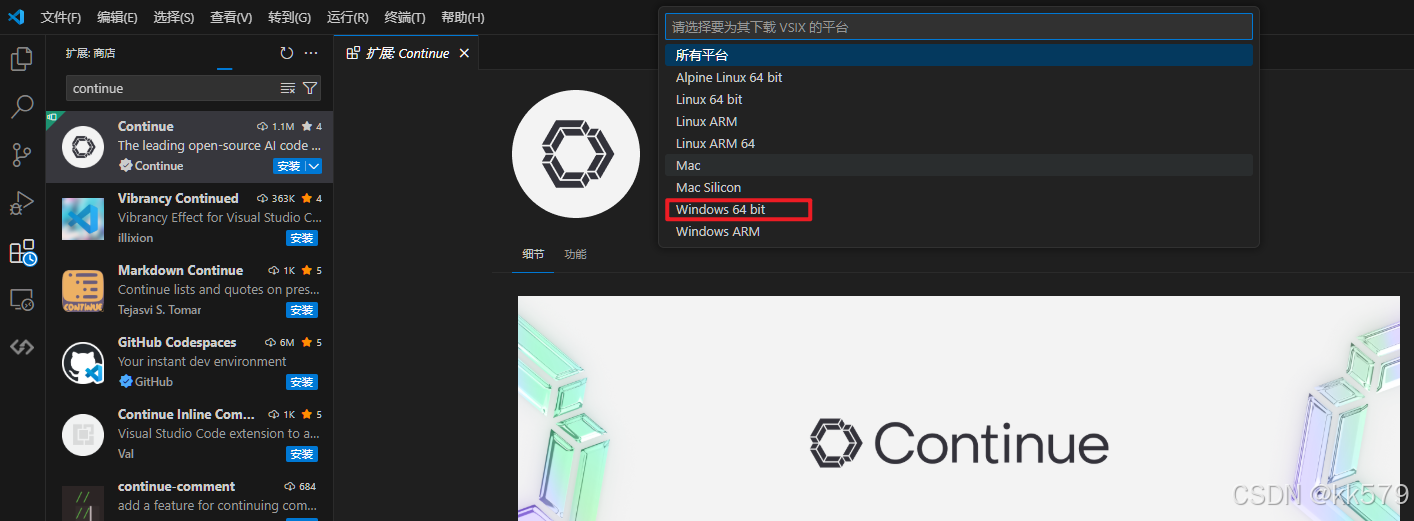The height and width of the screenshot is (521, 1414).
Task: Select the 扩展: Continue editor tab
Action: (x=407, y=53)
